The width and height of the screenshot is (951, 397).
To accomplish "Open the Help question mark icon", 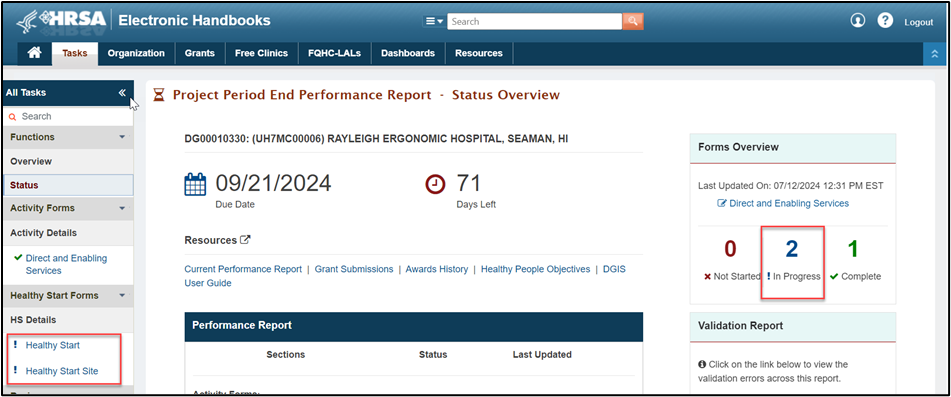I will (x=885, y=21).
